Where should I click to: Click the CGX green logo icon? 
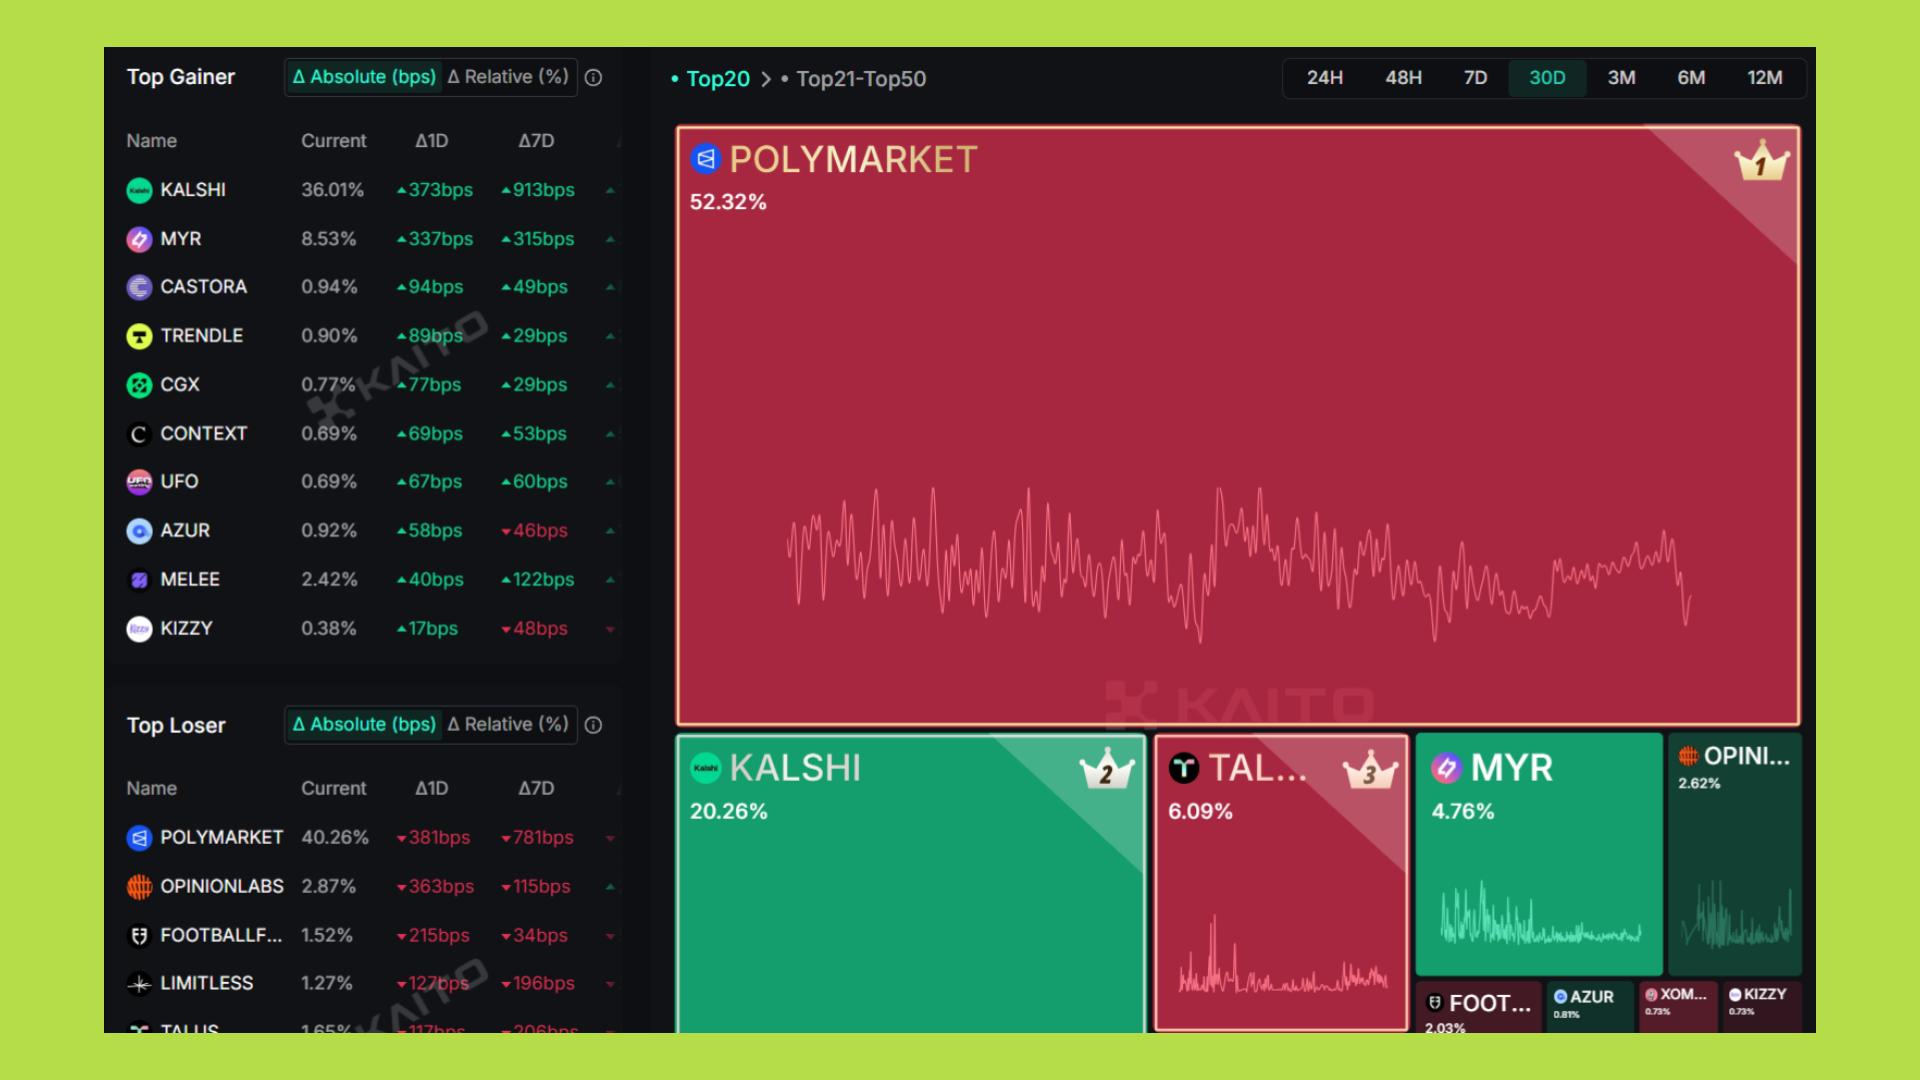pyautogui.click(x=139, y=385)
